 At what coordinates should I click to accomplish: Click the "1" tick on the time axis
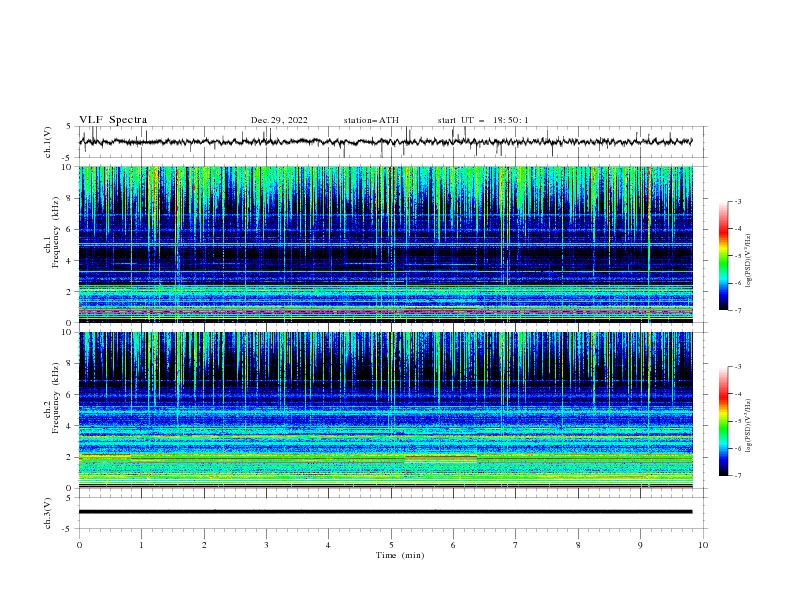pyautogui.click(x=141, y=545)
